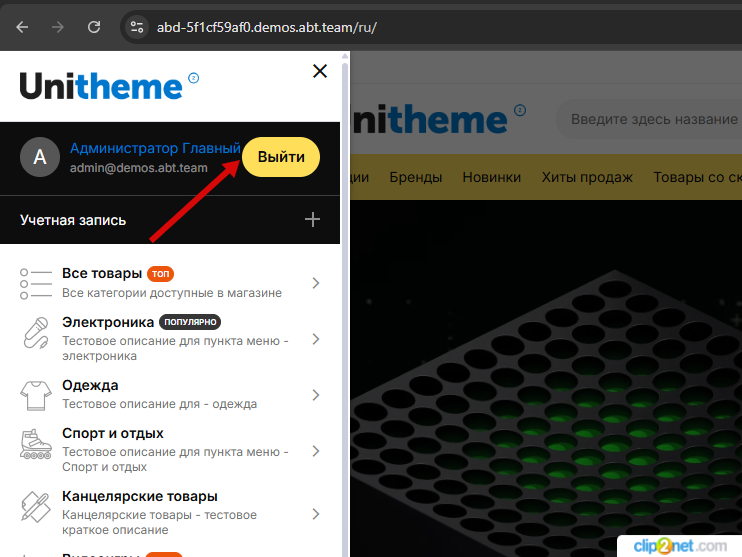Open the Все товары menu item
742x557 pixels.
tap(102, 273)
